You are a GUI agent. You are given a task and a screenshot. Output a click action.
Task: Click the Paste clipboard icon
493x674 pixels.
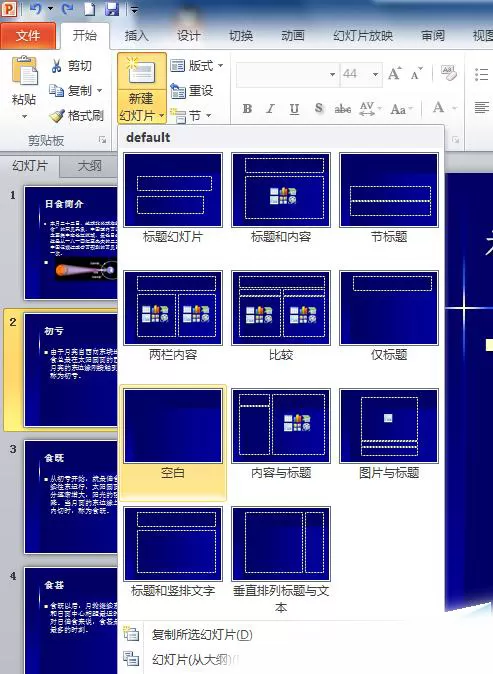25,70
